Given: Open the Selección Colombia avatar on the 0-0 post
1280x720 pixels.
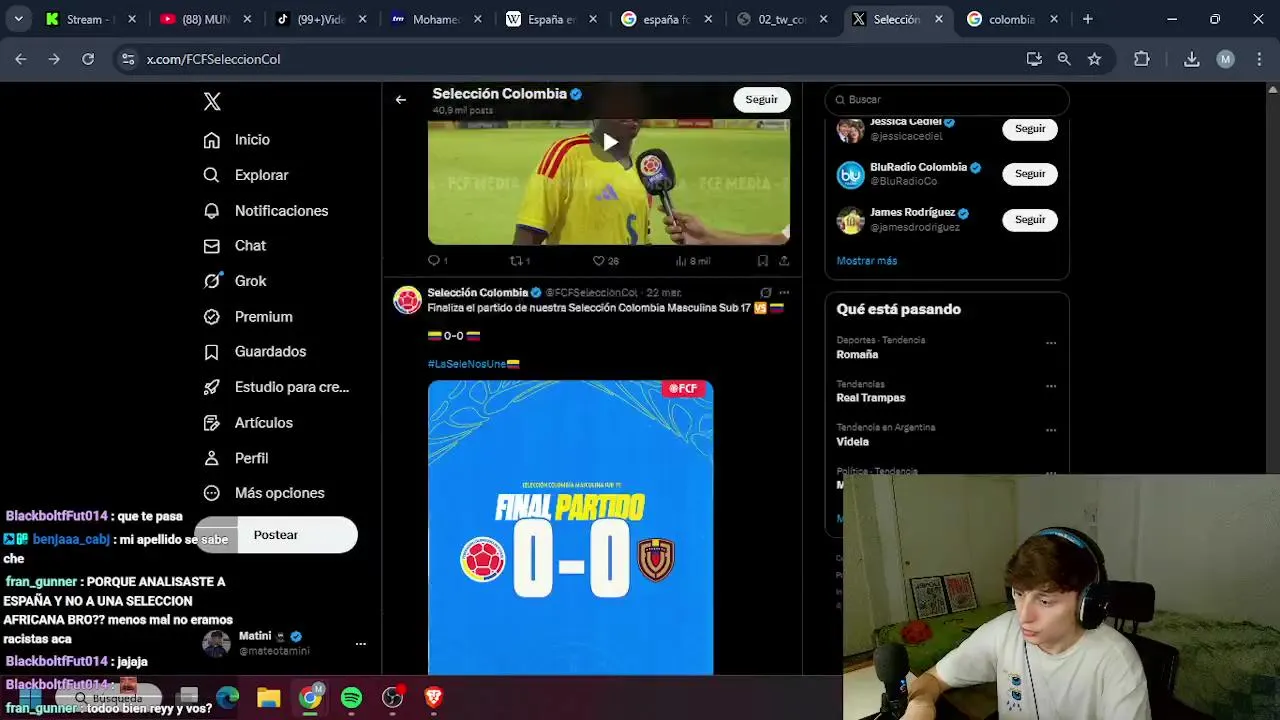Looking at the screenshot, I should 407,300.
